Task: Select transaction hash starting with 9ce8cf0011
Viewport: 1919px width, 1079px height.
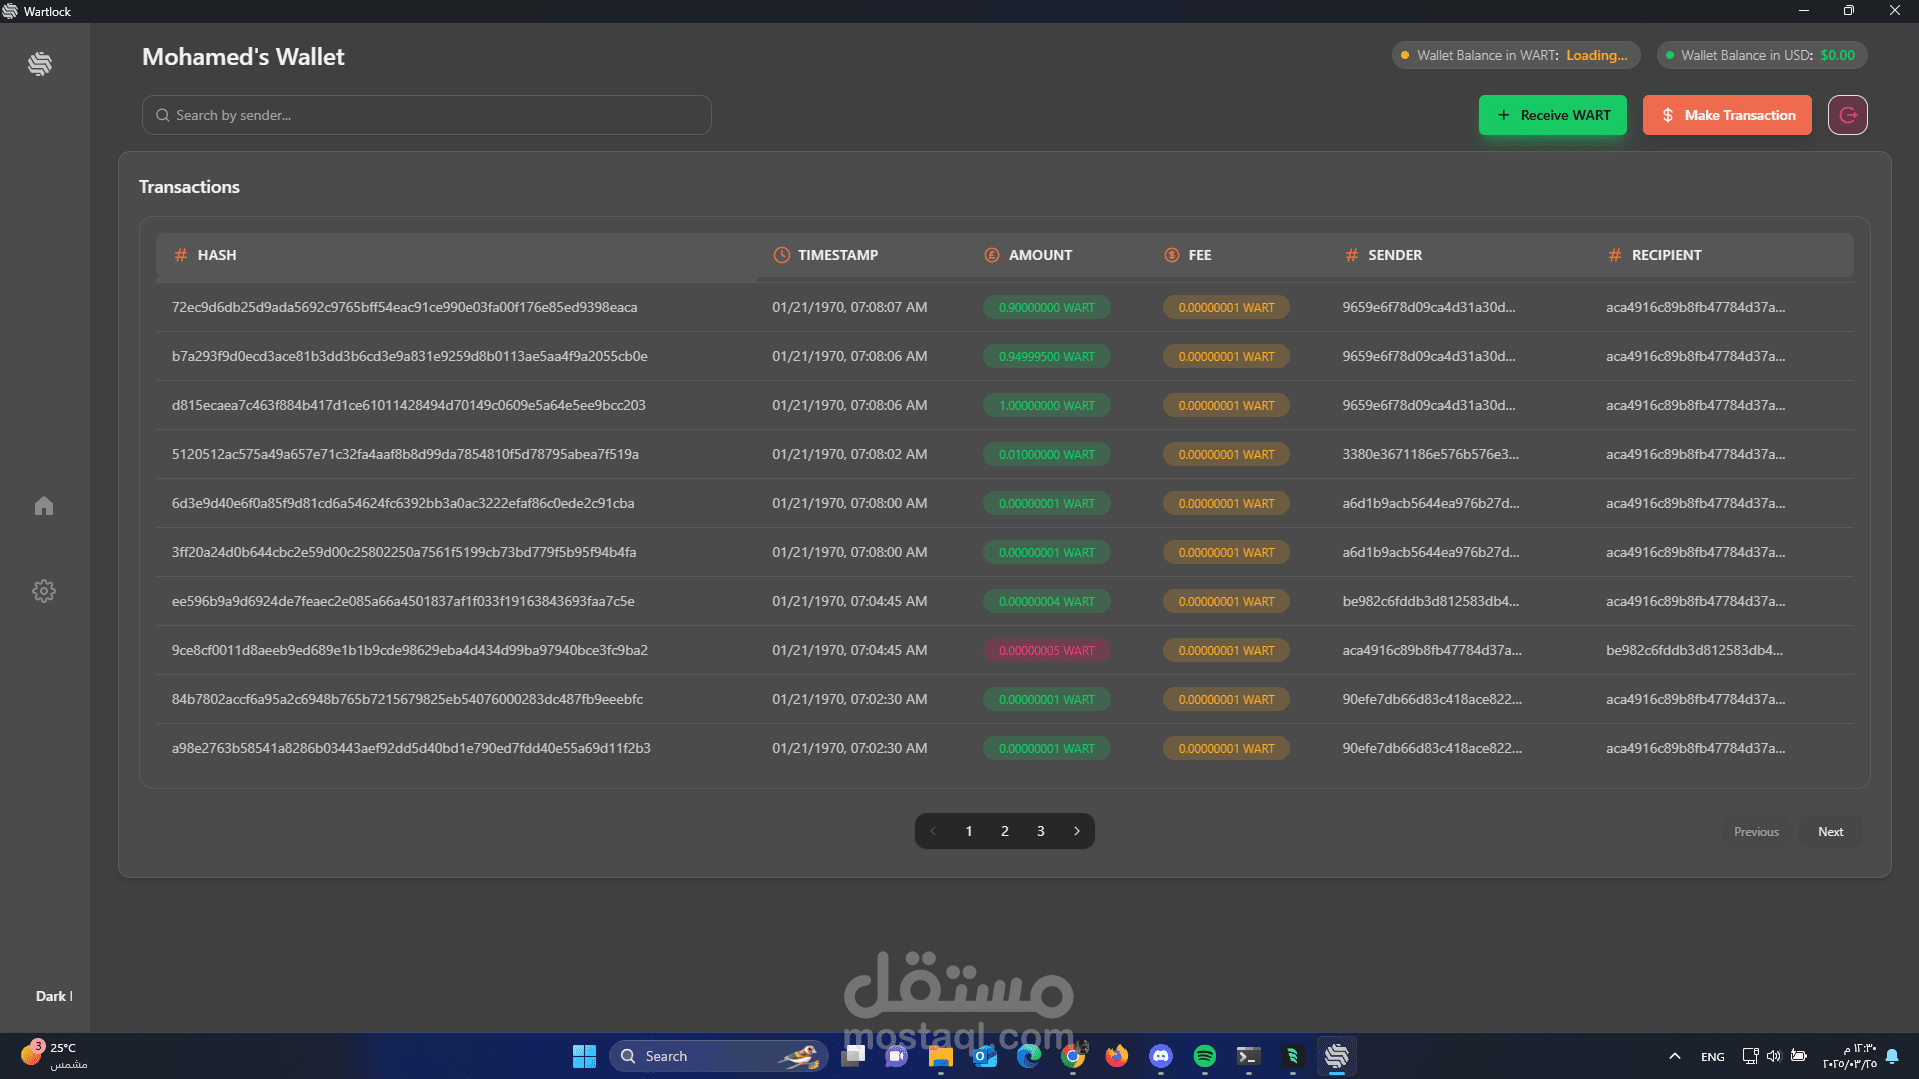Action: [x=409, y=650]
